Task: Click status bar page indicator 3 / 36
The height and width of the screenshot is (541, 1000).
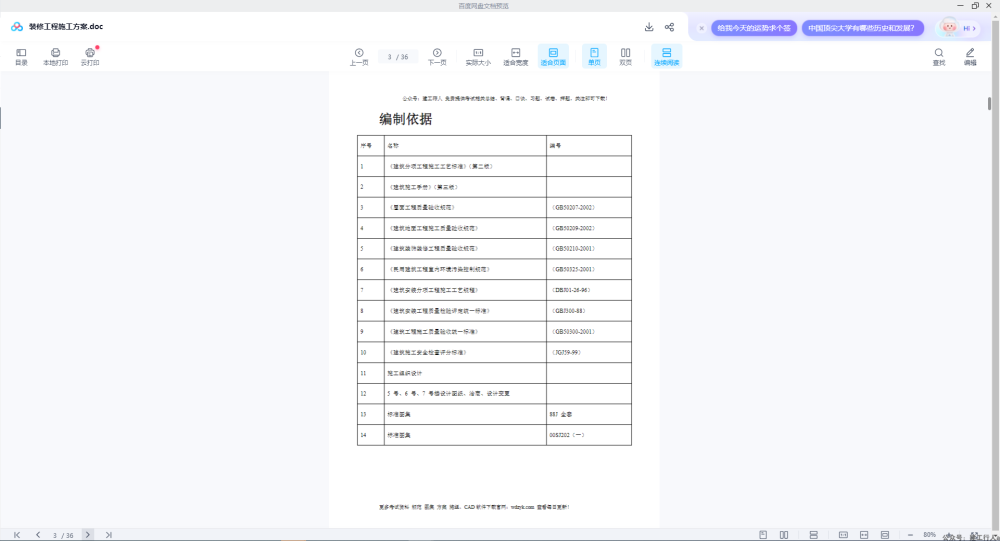Action: click(x=63, y=535)
